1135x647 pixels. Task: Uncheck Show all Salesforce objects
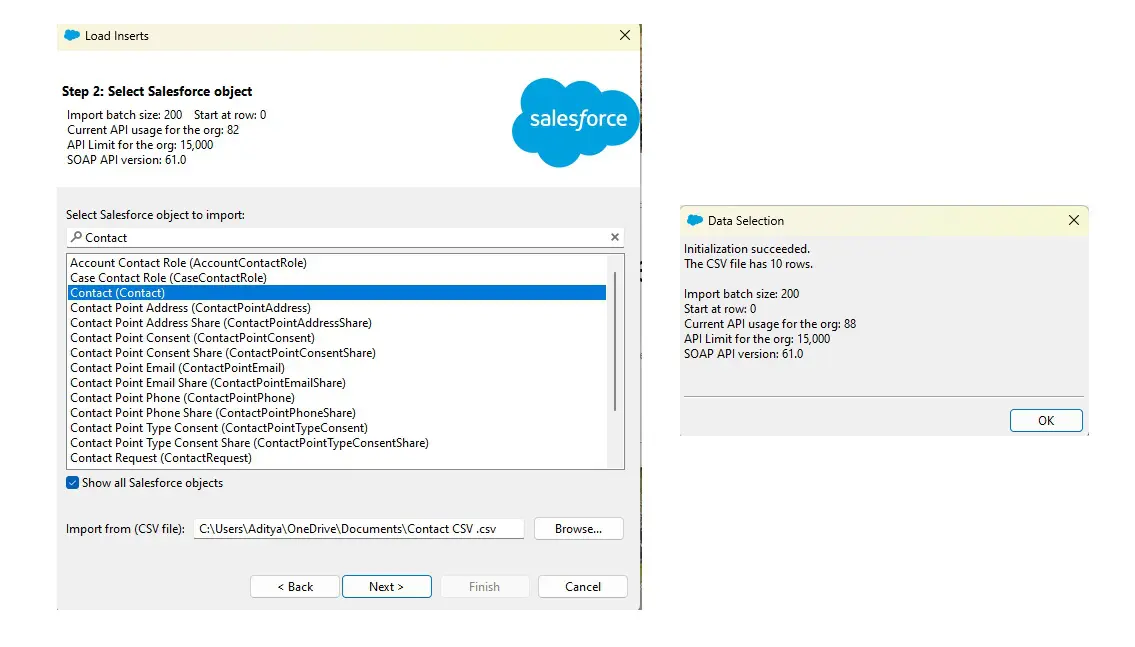tap(73, 483)
